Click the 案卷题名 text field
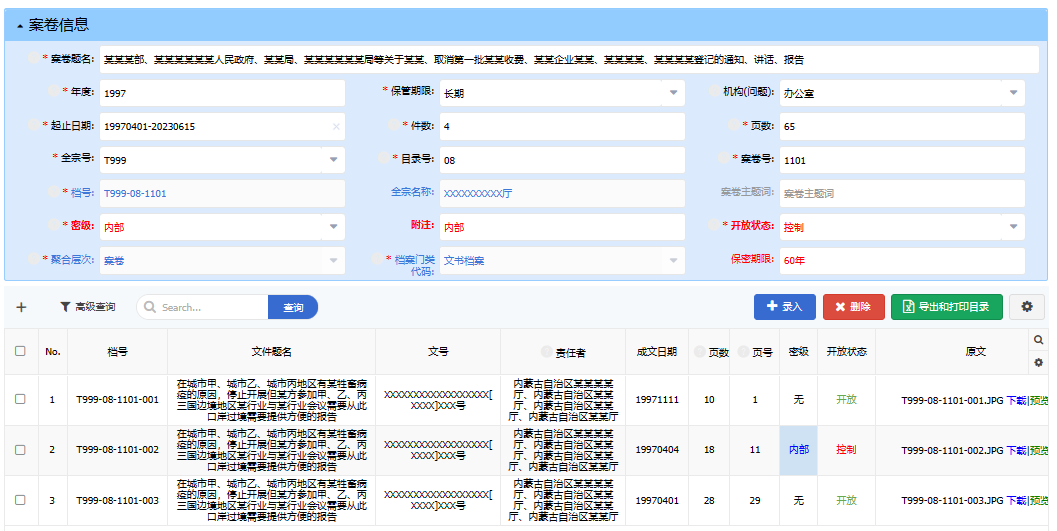This screenshot has height=531, width=1057. (569, 59)
